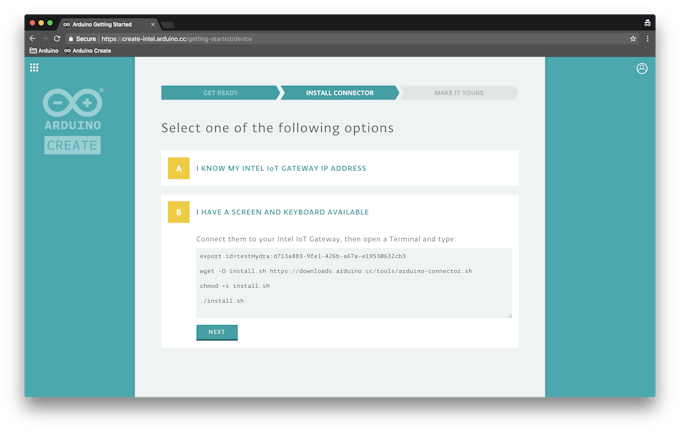
Task: Click the Secure padlock icon
Action: click(x=71, y=39)
